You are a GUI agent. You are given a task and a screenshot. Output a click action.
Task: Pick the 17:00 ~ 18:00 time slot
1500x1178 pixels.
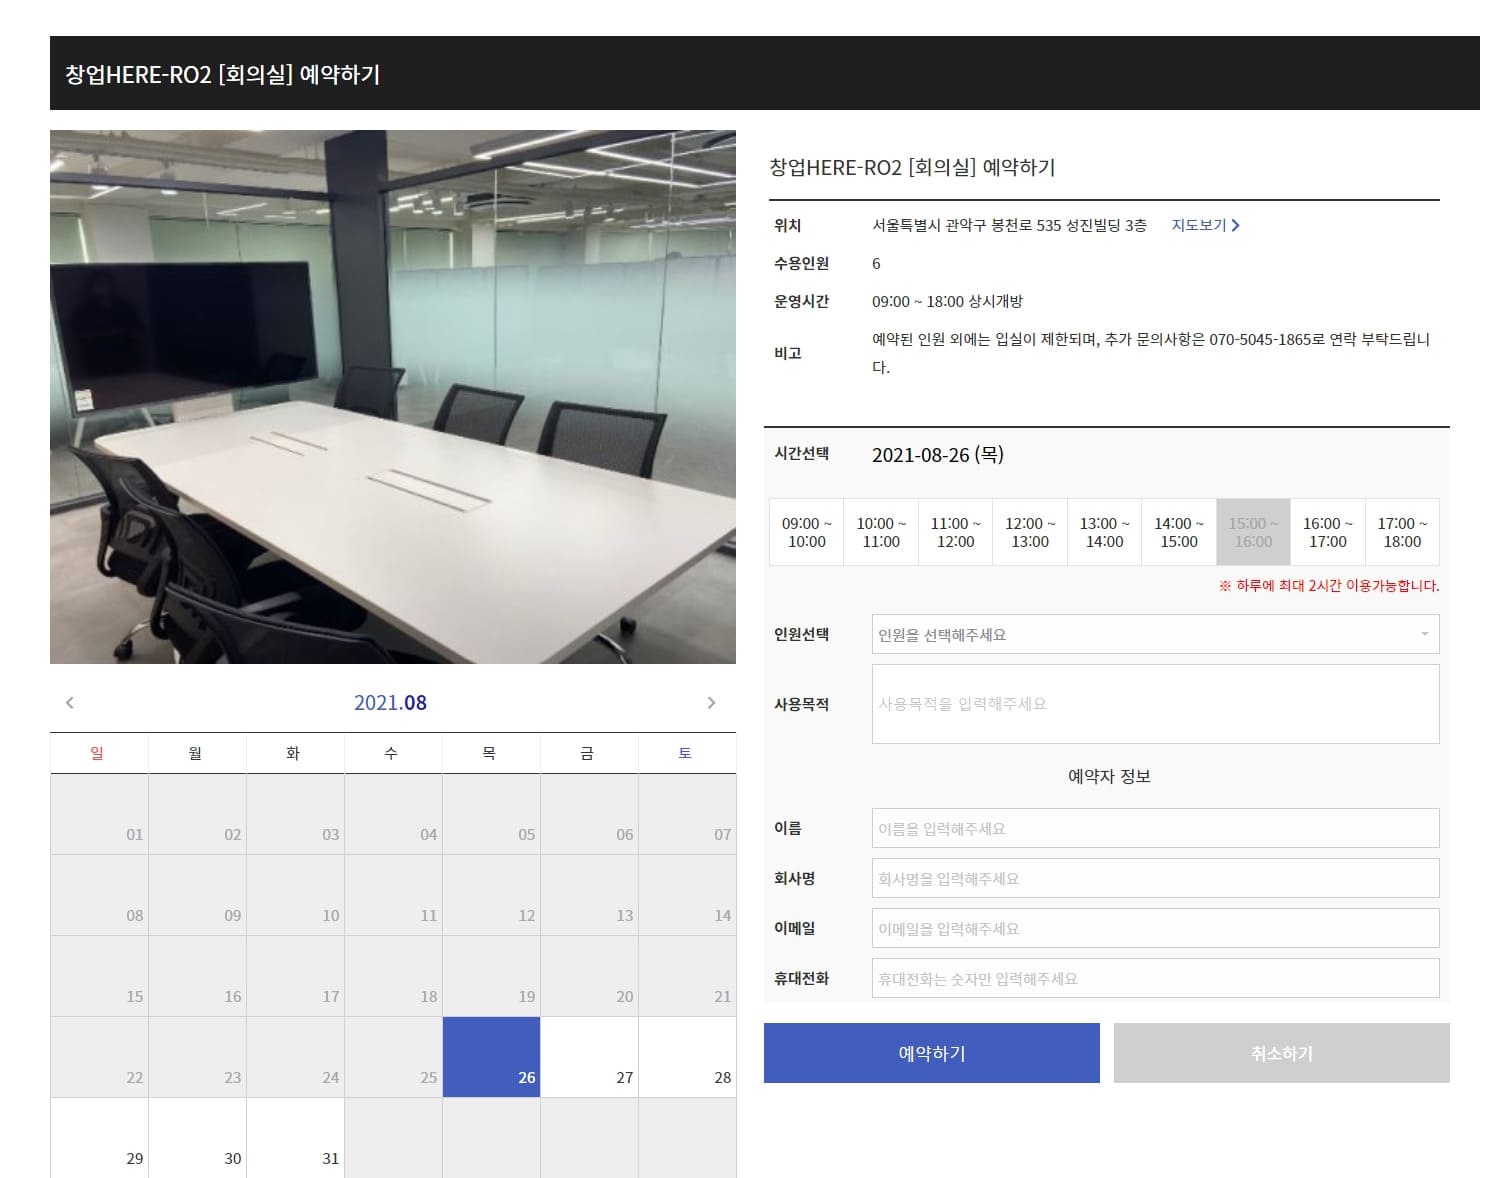point(1402,532)
